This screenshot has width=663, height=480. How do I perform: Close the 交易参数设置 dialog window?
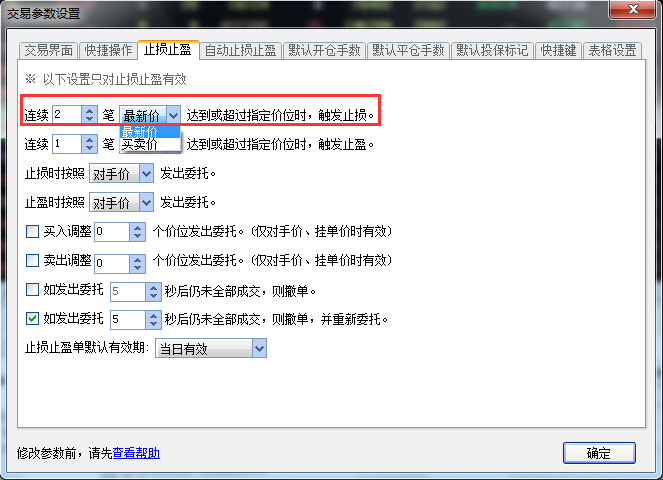[633, 9]
